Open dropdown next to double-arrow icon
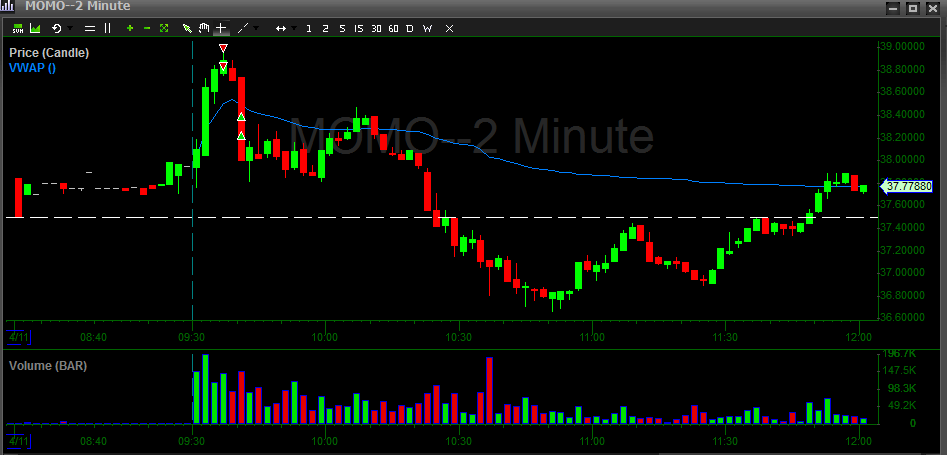 (x=294, y=28)
